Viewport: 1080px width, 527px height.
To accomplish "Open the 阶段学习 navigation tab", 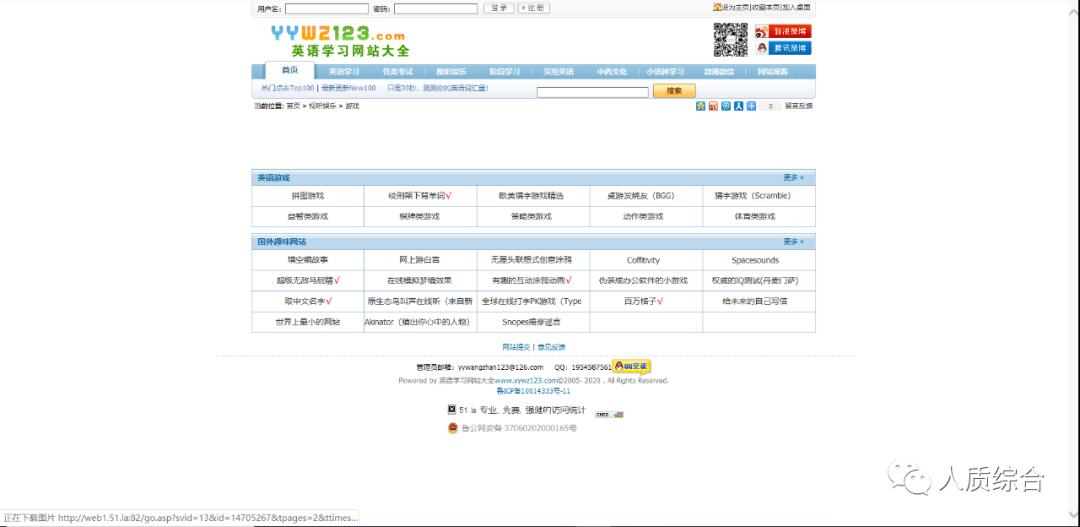I will pyautogui.click(x=505, y=72).
